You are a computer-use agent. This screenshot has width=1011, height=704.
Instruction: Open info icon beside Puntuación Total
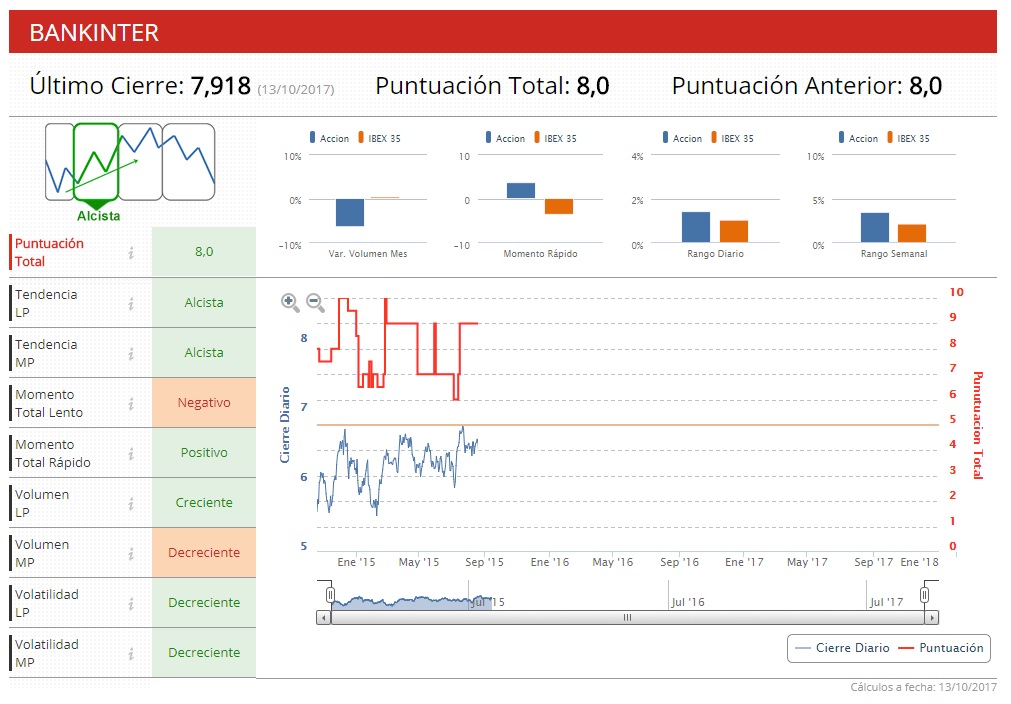[x=131, y=253]
